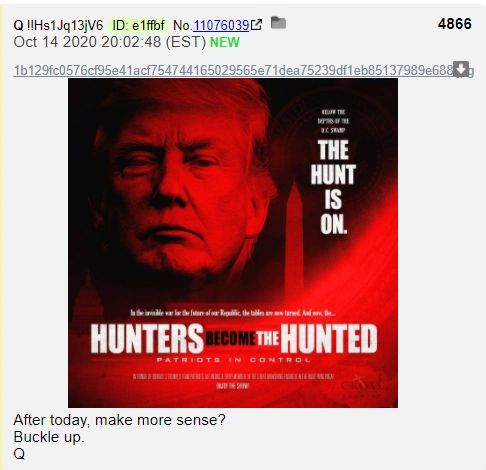The image size is (486, 470).
Task: Click the HUNTERS word on the poster
Action: (x=147, y=339)
